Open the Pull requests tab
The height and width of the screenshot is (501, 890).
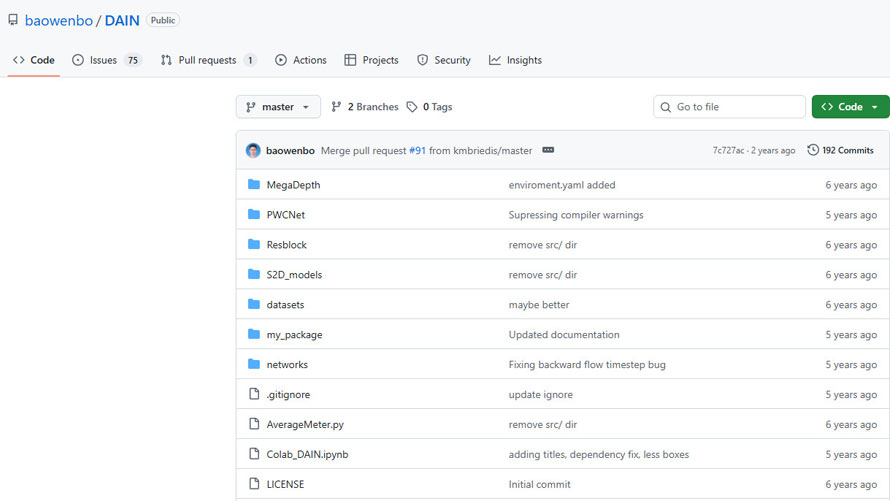click(x=208, y=60)
